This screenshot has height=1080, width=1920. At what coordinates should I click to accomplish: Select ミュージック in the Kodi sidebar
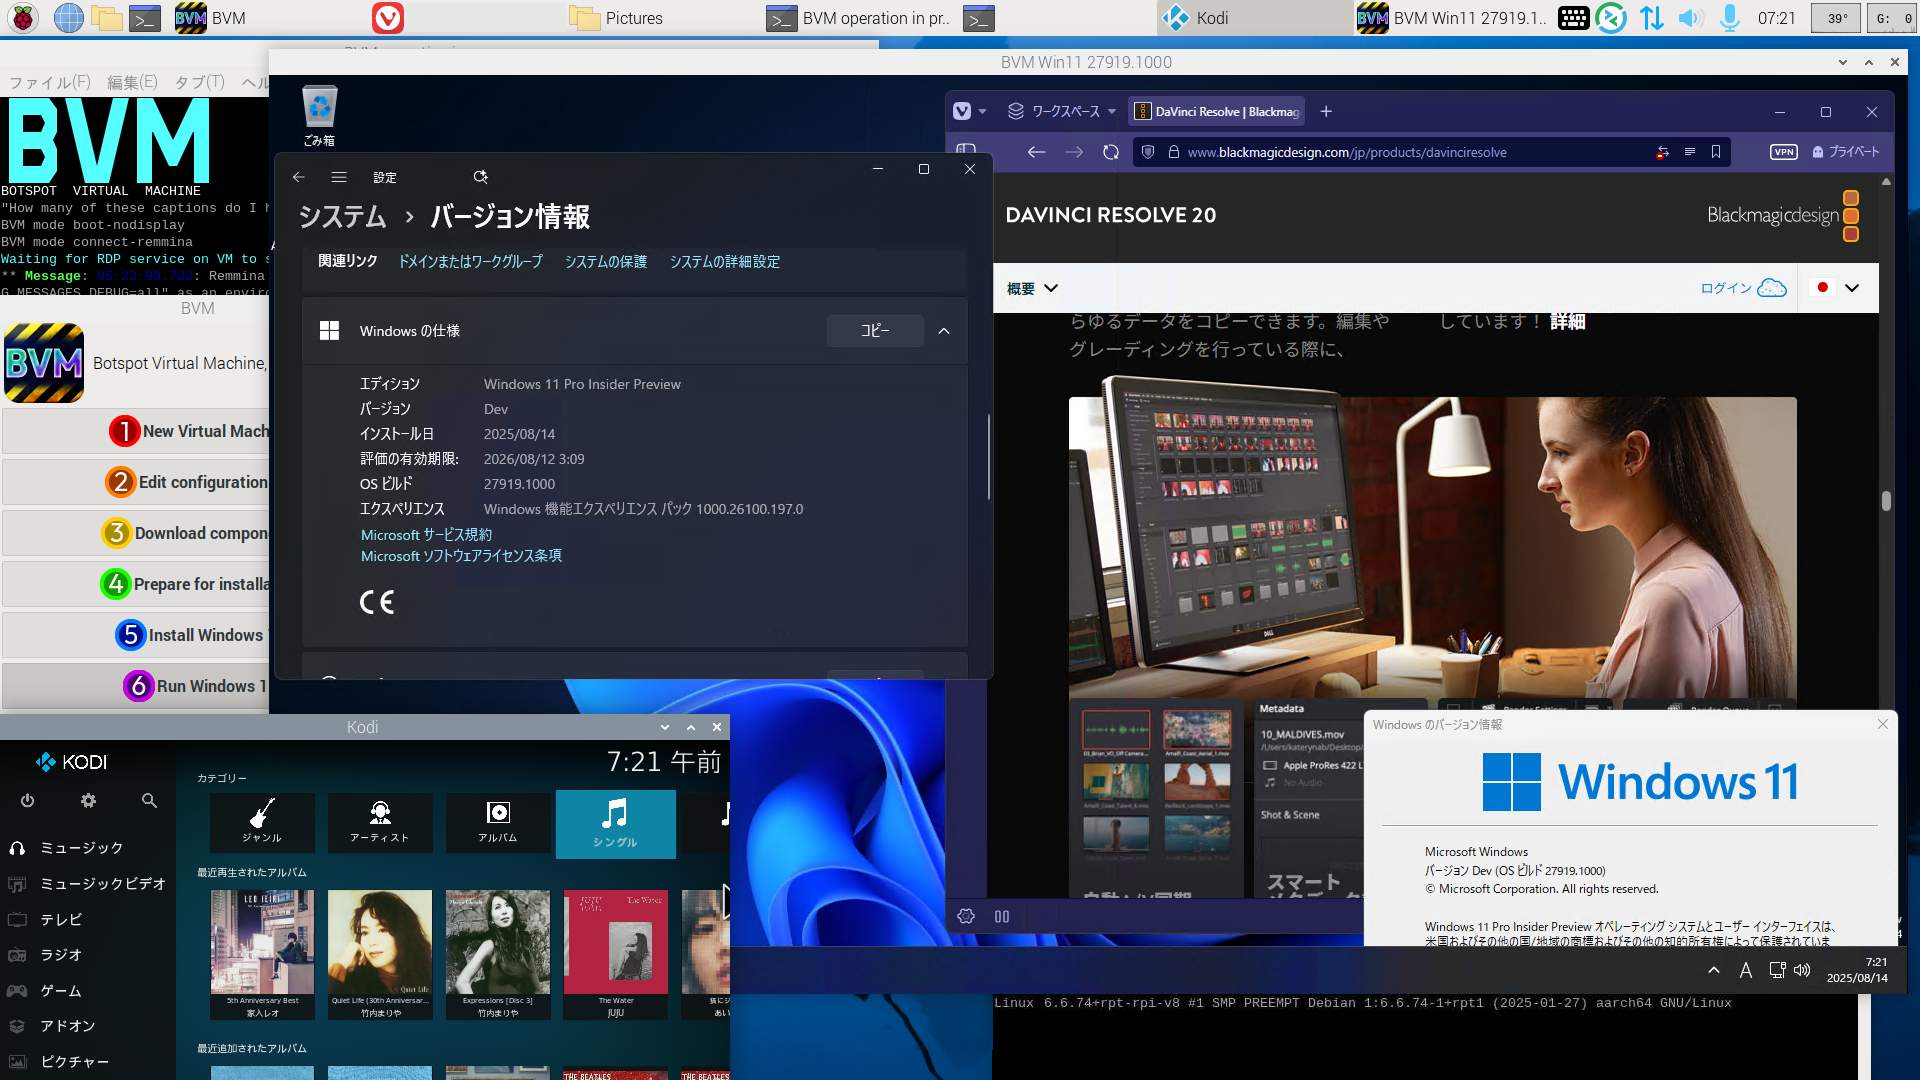(x=82, y=848)
